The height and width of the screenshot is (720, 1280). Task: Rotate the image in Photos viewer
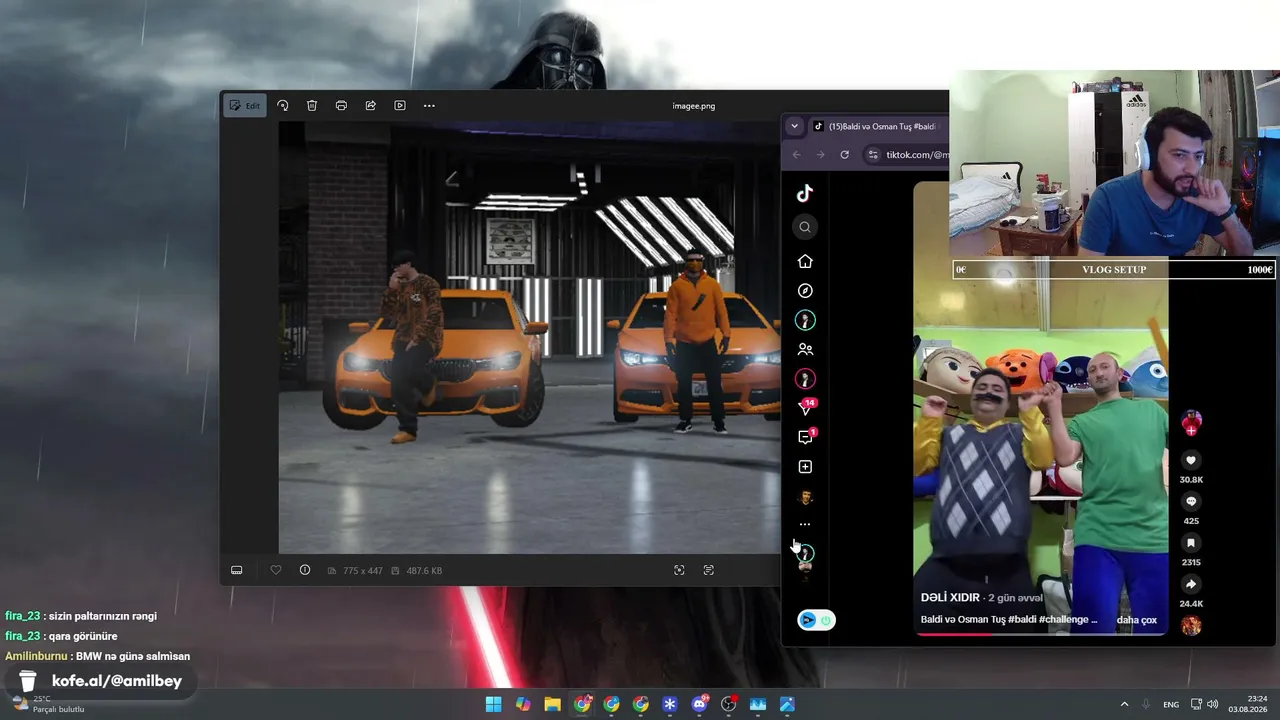pos(283,105)
